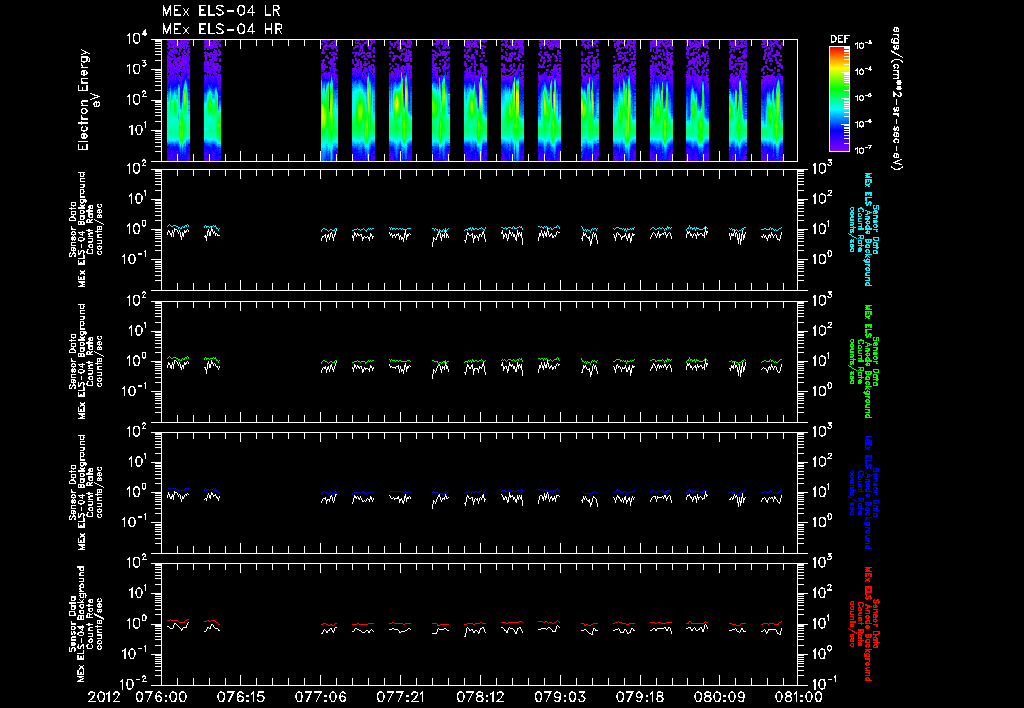Click the 'MEx ELS-04 HR' title text
The image size is (1024, 708).
point(222,29)
